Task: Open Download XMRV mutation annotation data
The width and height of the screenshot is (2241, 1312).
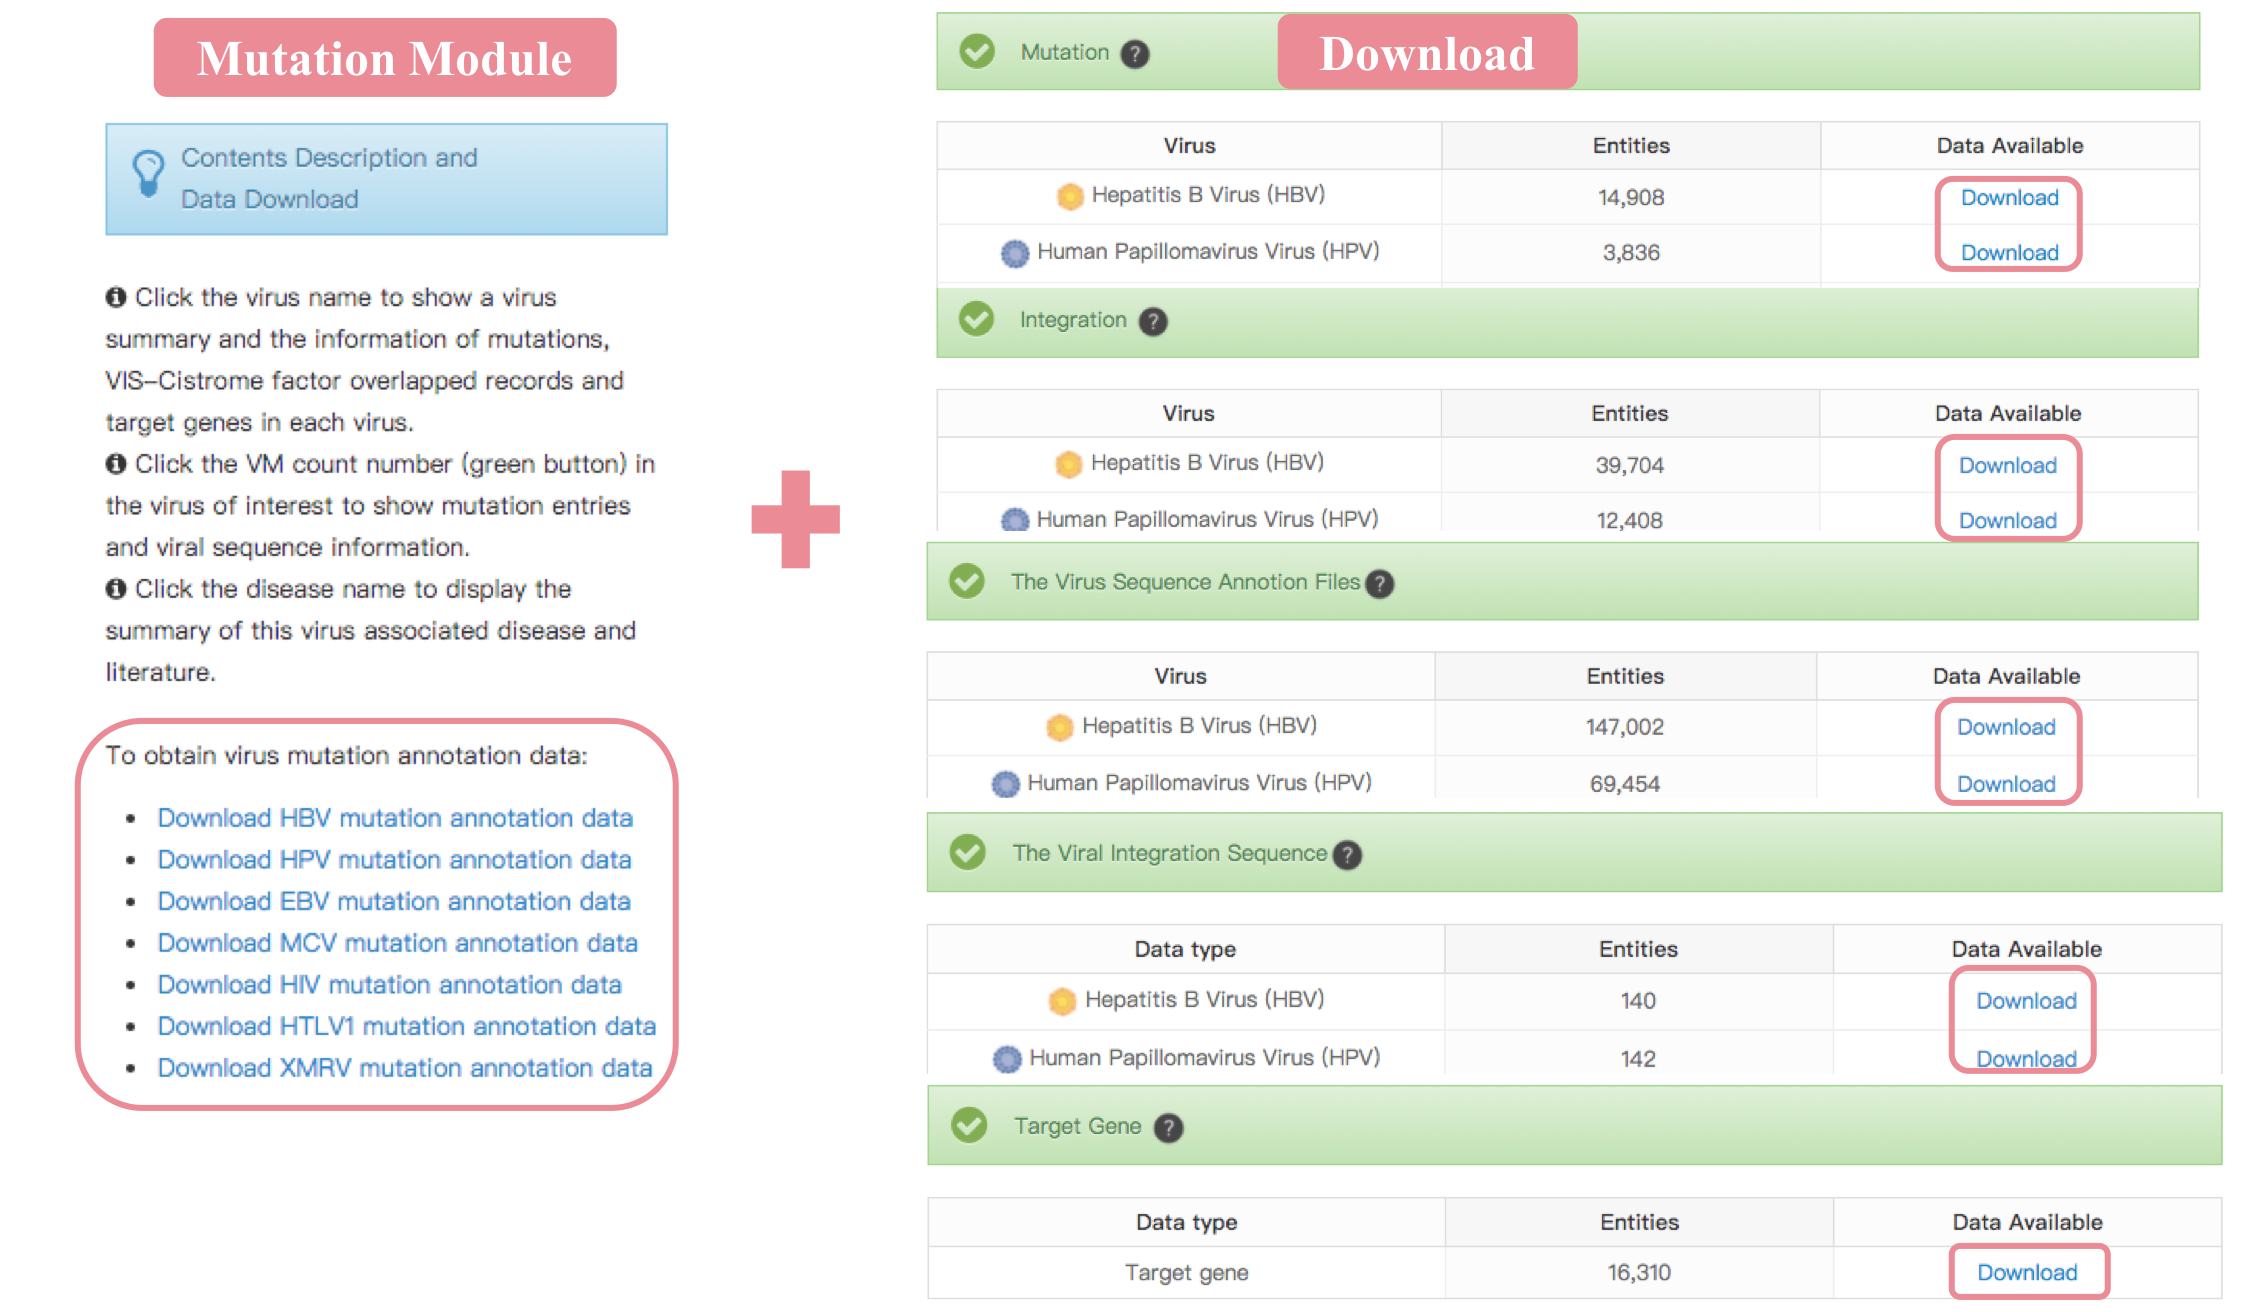Action: (404, 1068)
